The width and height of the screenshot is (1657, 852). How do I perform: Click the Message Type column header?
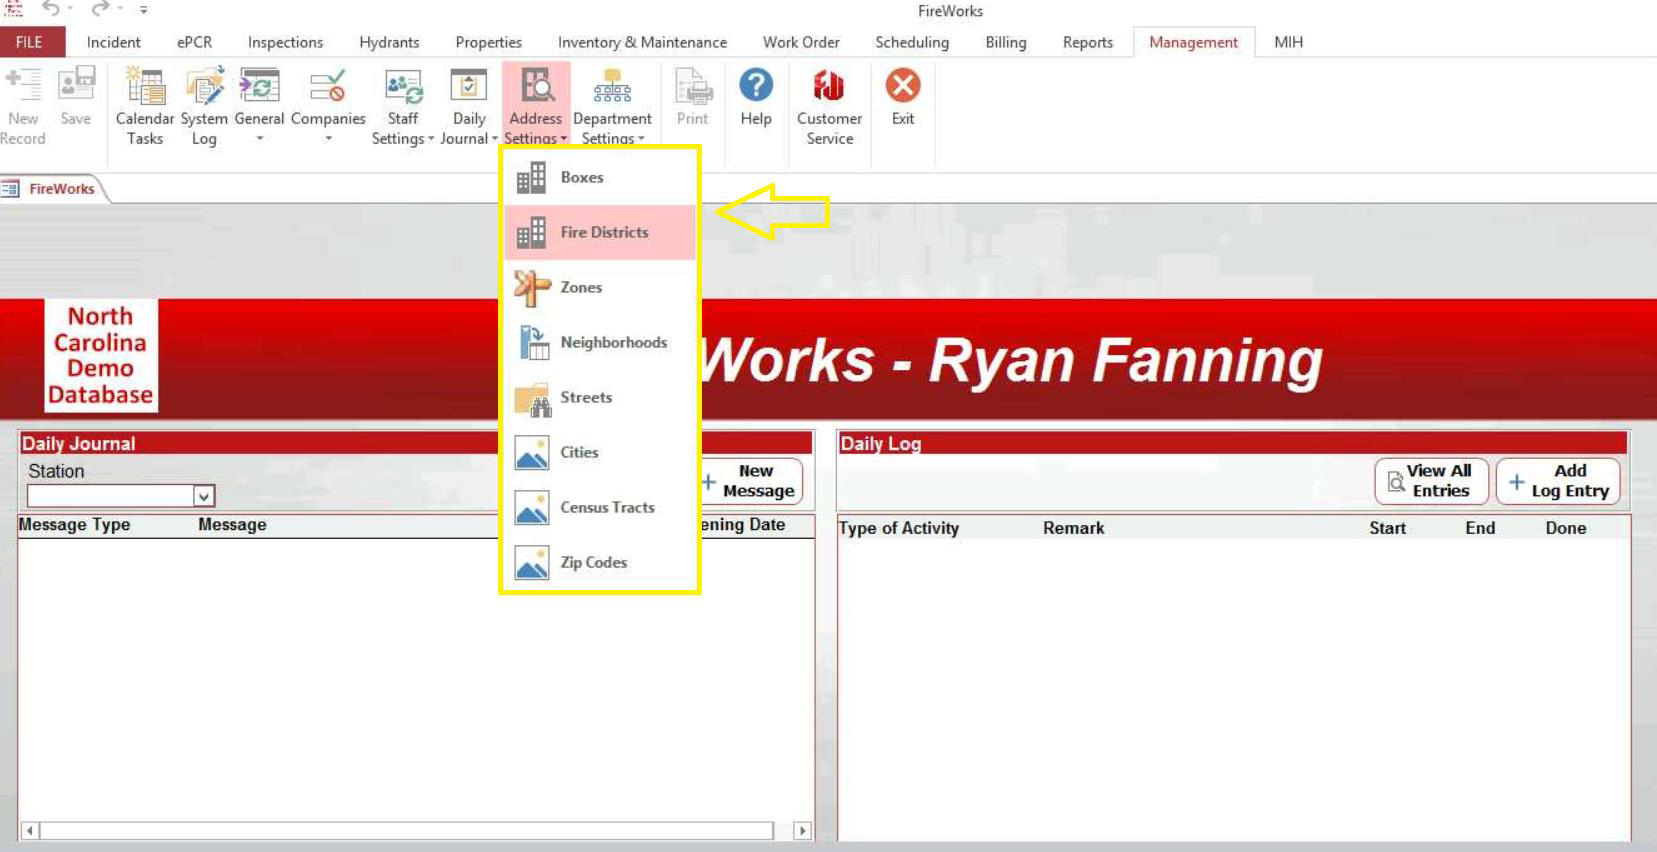point(75,525)
